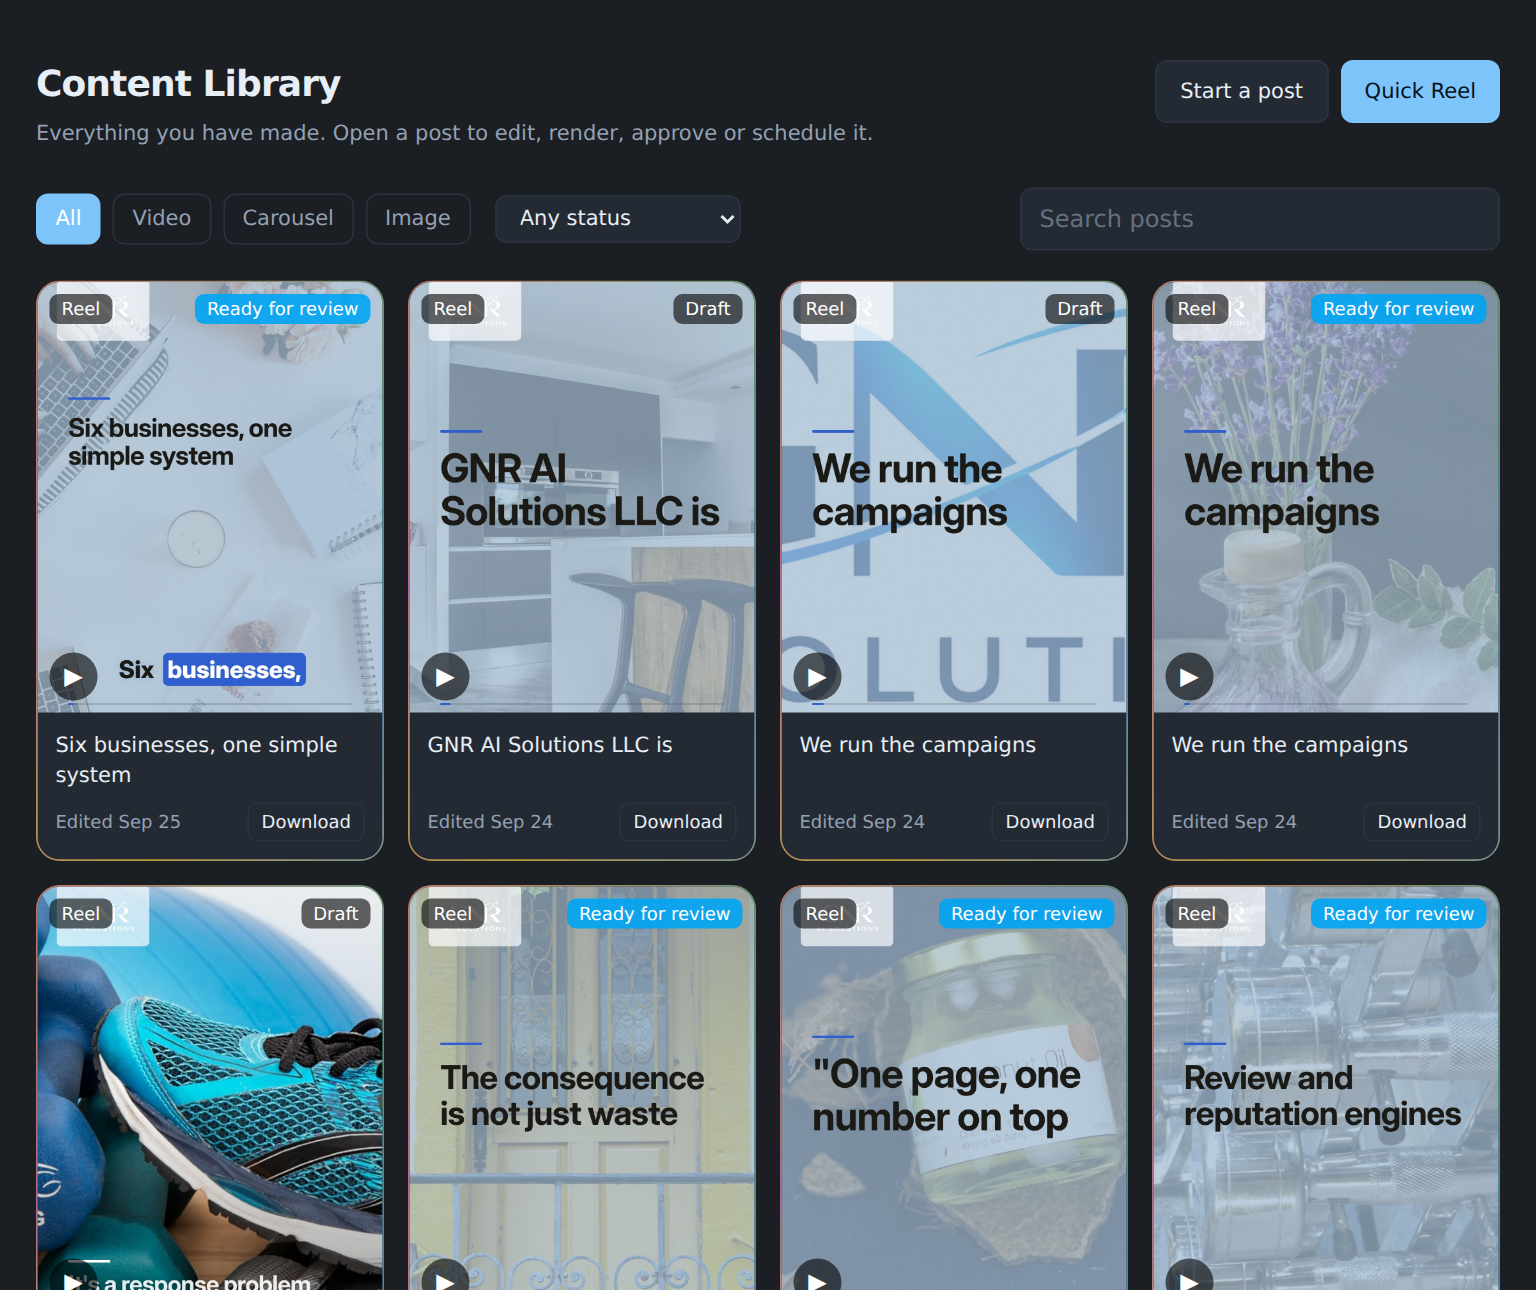Viewport: 1536px width, 1290px height.
Task: Click the Draft badge on 'GNR AI Solutions' card
Action: coord(708,309)
